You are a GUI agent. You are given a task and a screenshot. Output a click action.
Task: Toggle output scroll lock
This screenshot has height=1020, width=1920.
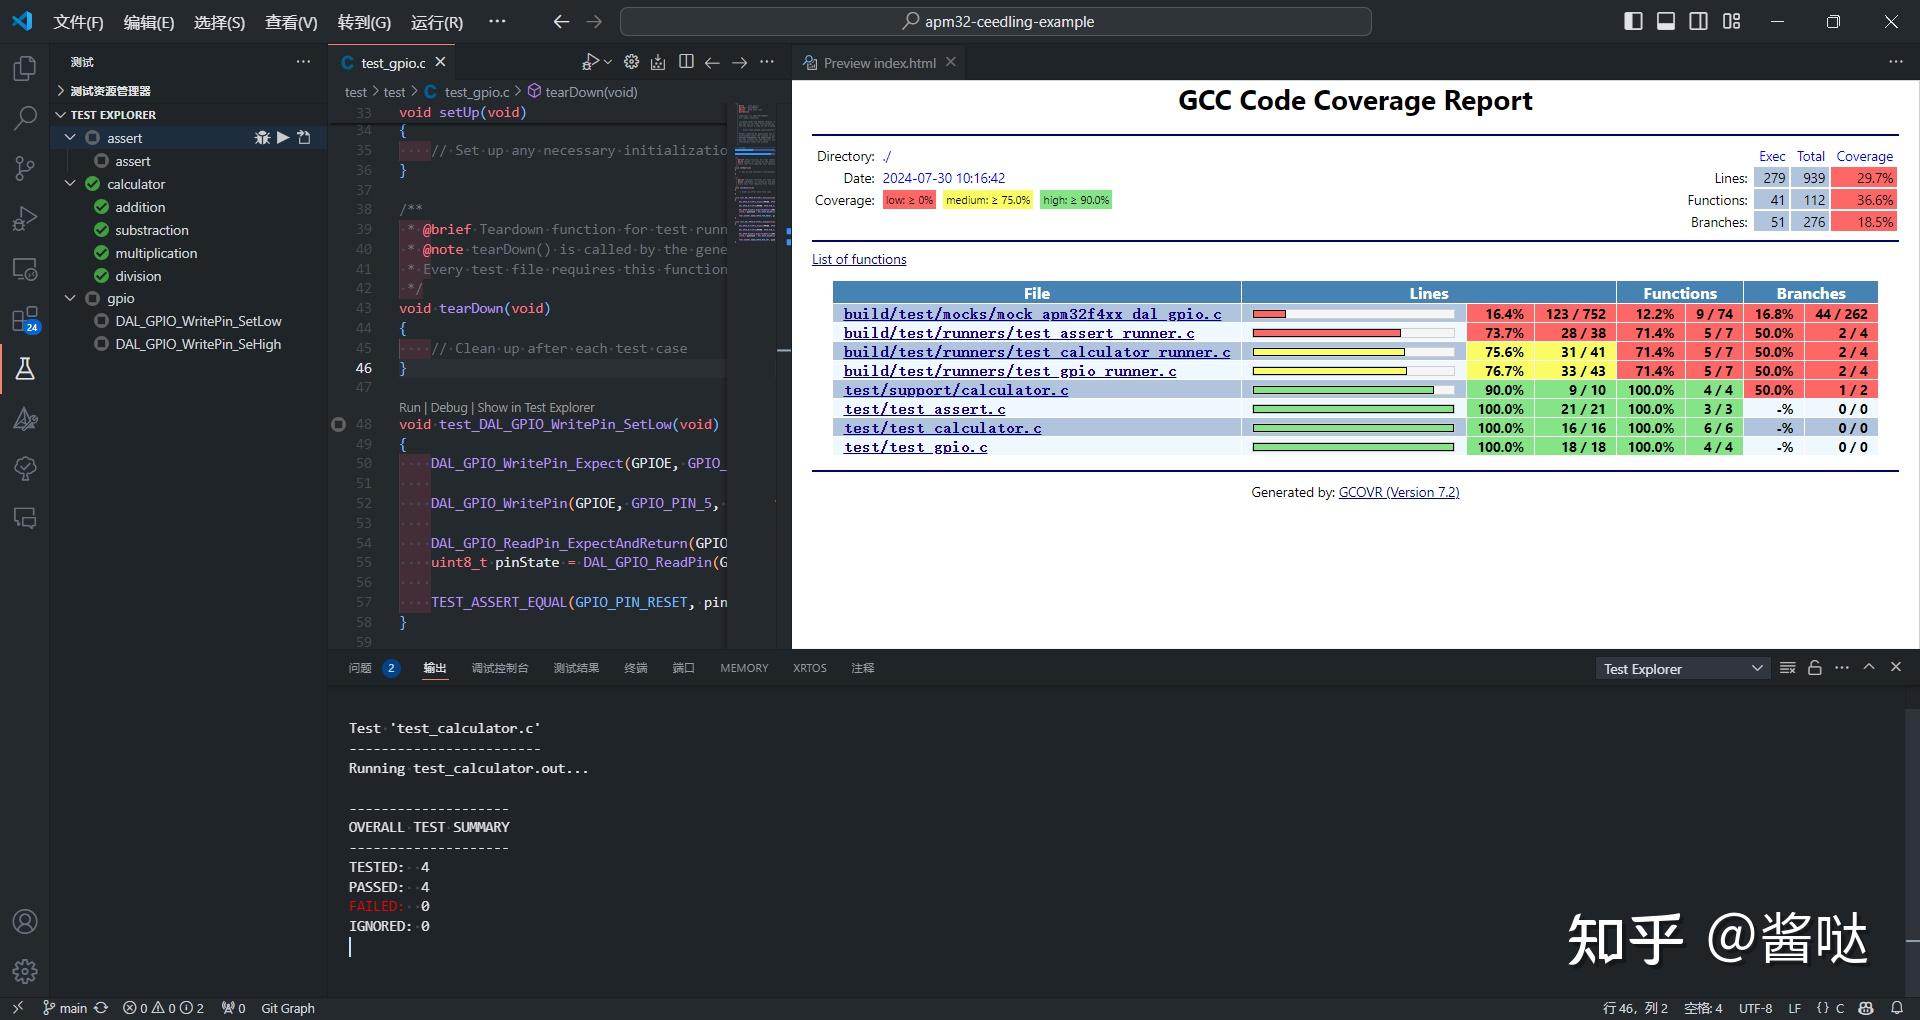pos(1815,668)
